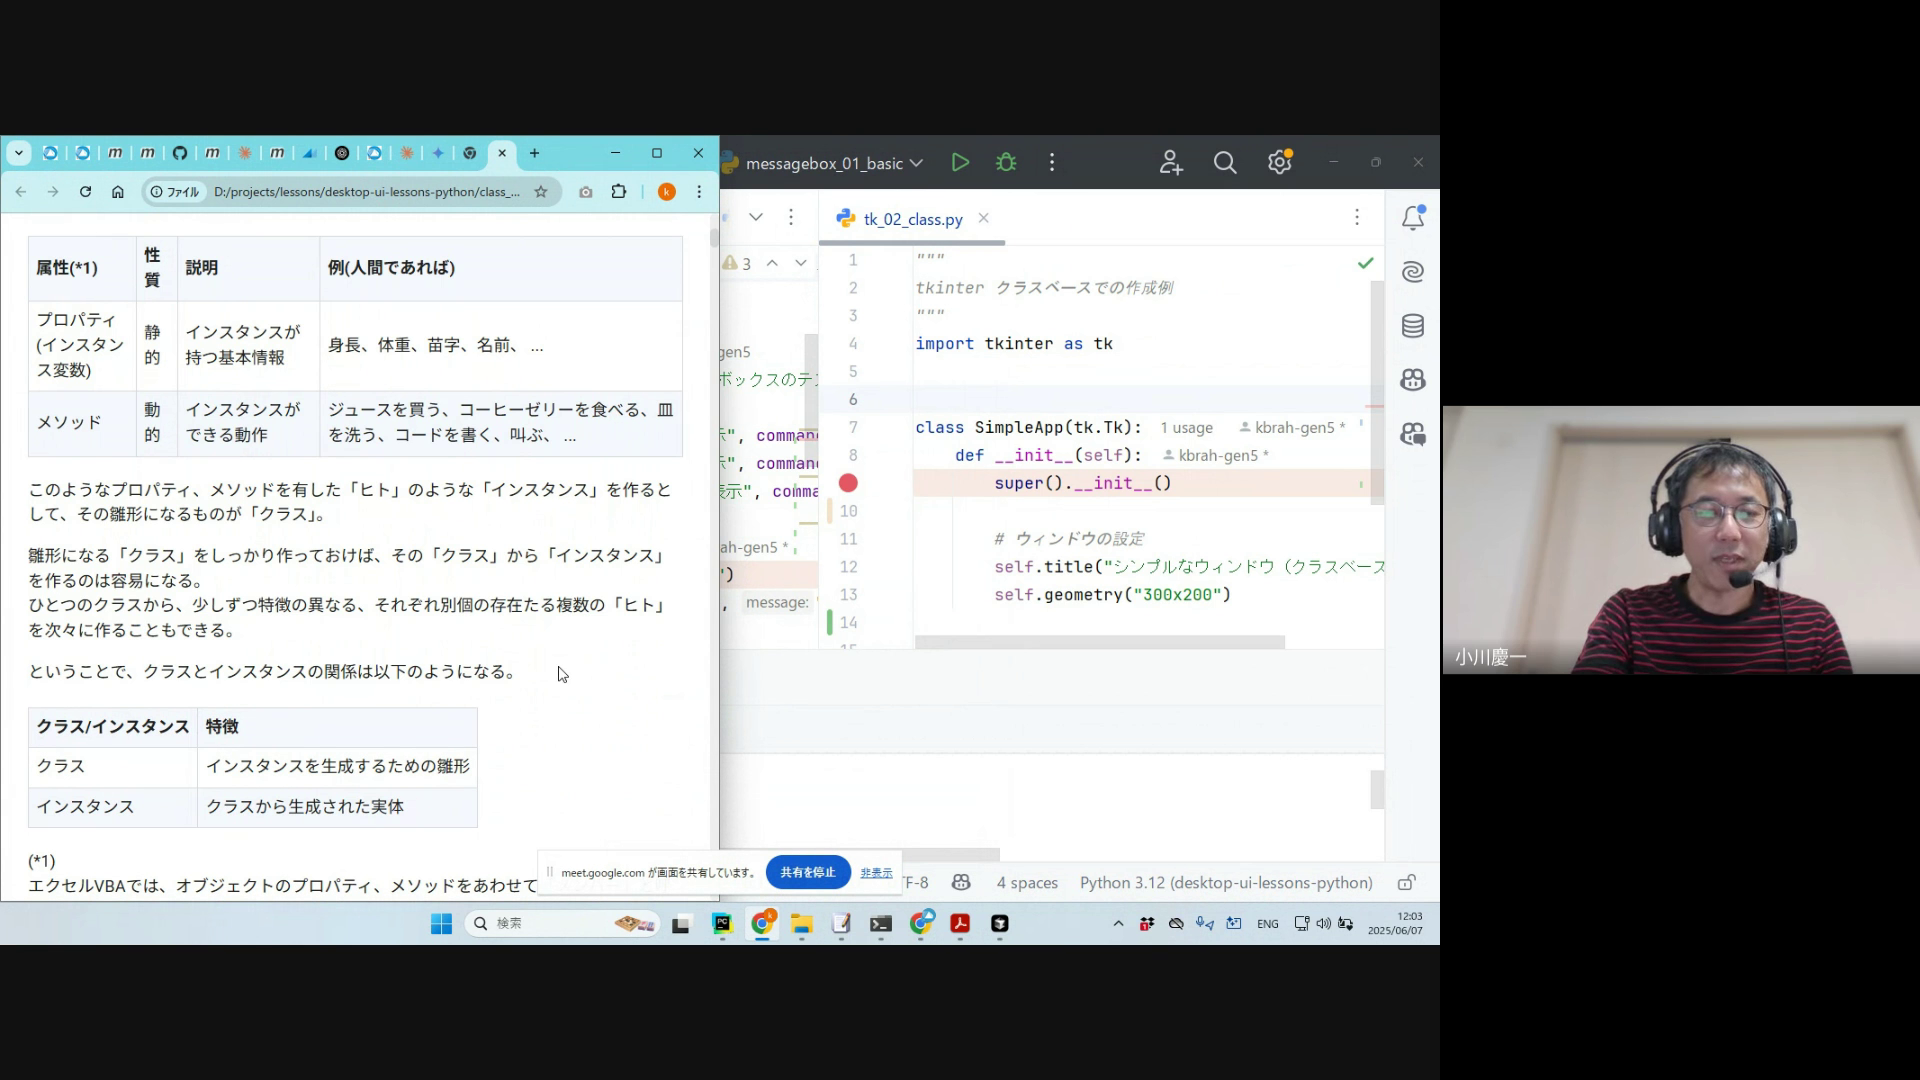Jump to next highlighted warning arrow
Viewport: 1920px width, 1080px height.
800,263
